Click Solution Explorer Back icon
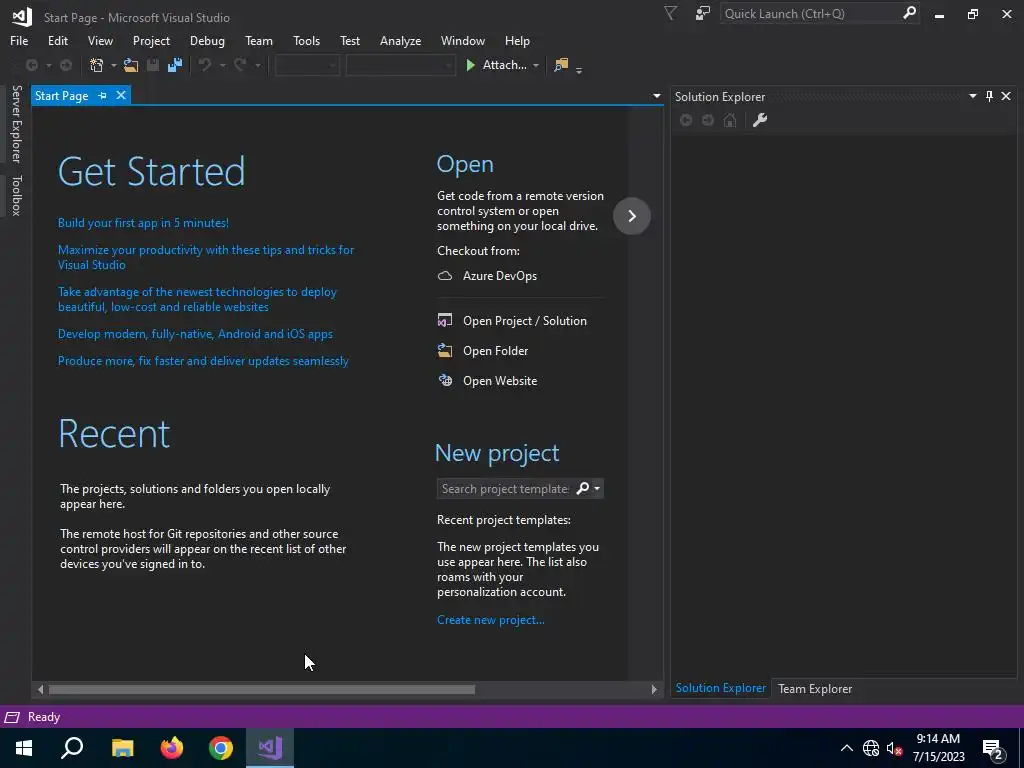 point(686,120)
